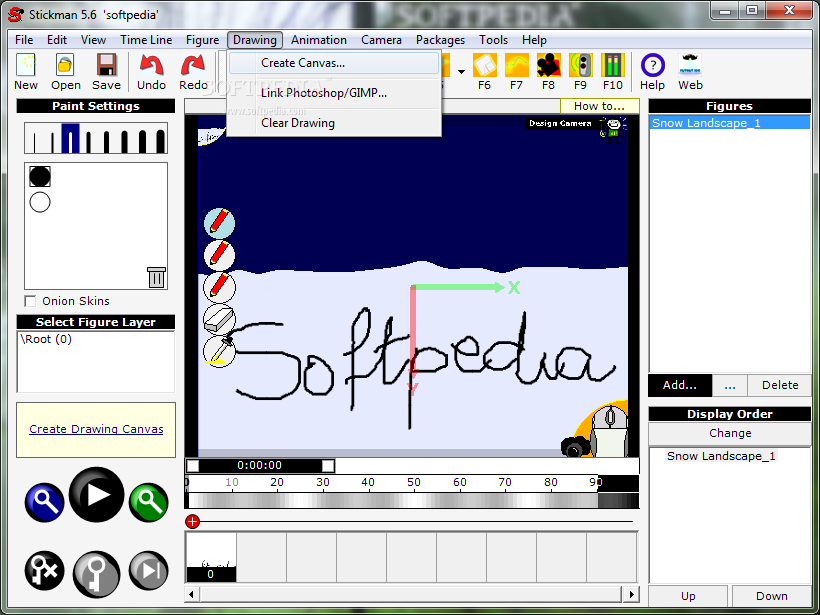
Task: Select the eraser tool on canvas
Action: tap(219, 320)
